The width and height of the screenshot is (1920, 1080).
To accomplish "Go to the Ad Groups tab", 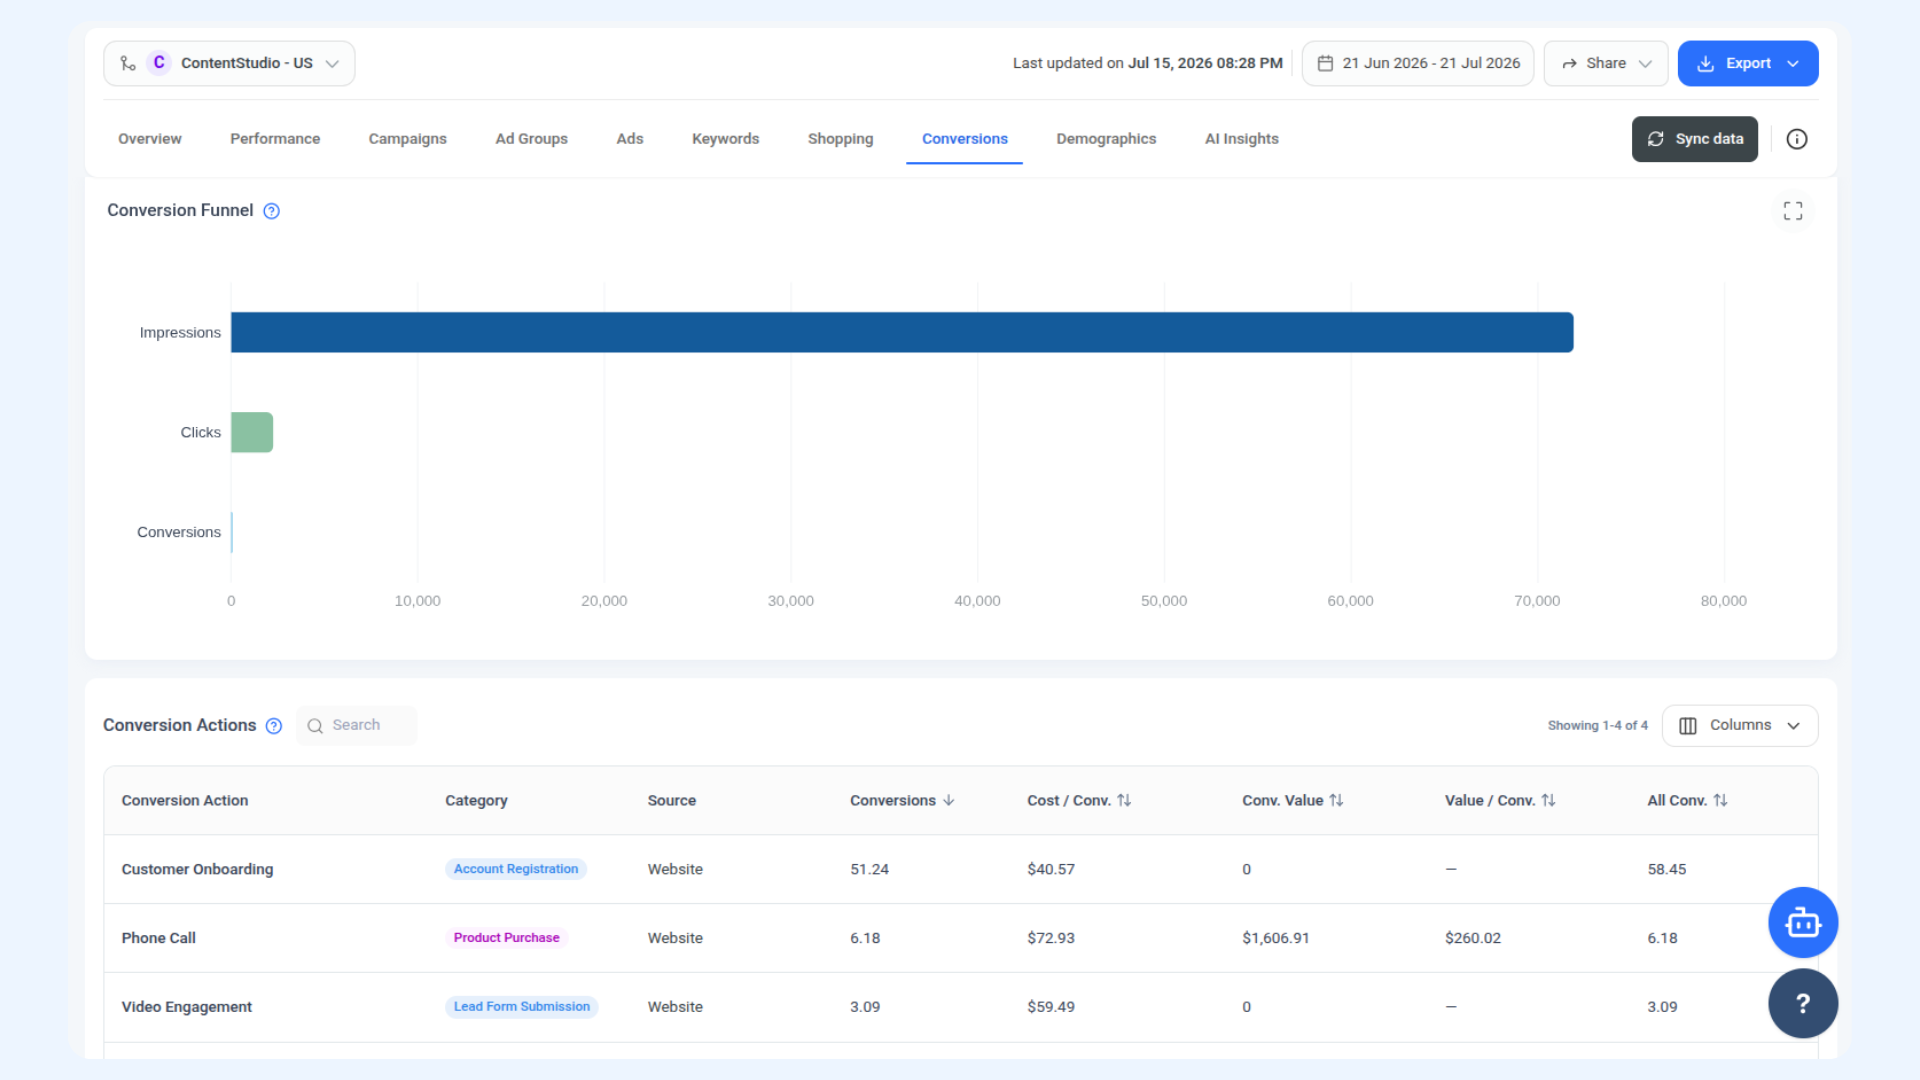I will [532, 139].
